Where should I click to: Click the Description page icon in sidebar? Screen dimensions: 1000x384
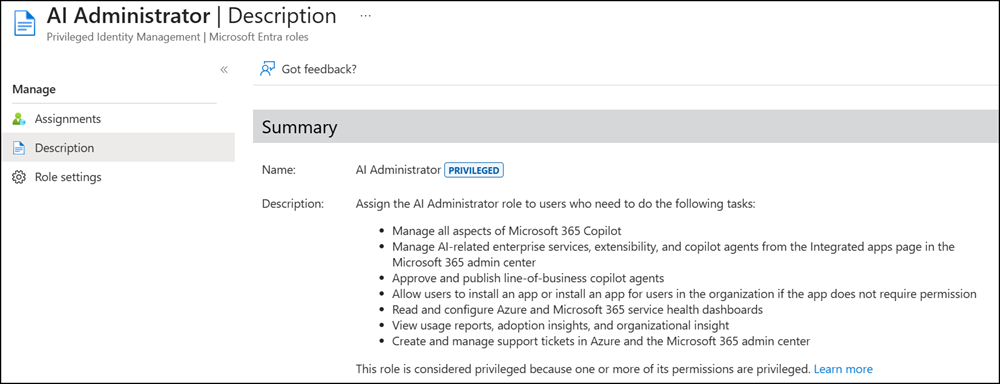coord(19,148)
